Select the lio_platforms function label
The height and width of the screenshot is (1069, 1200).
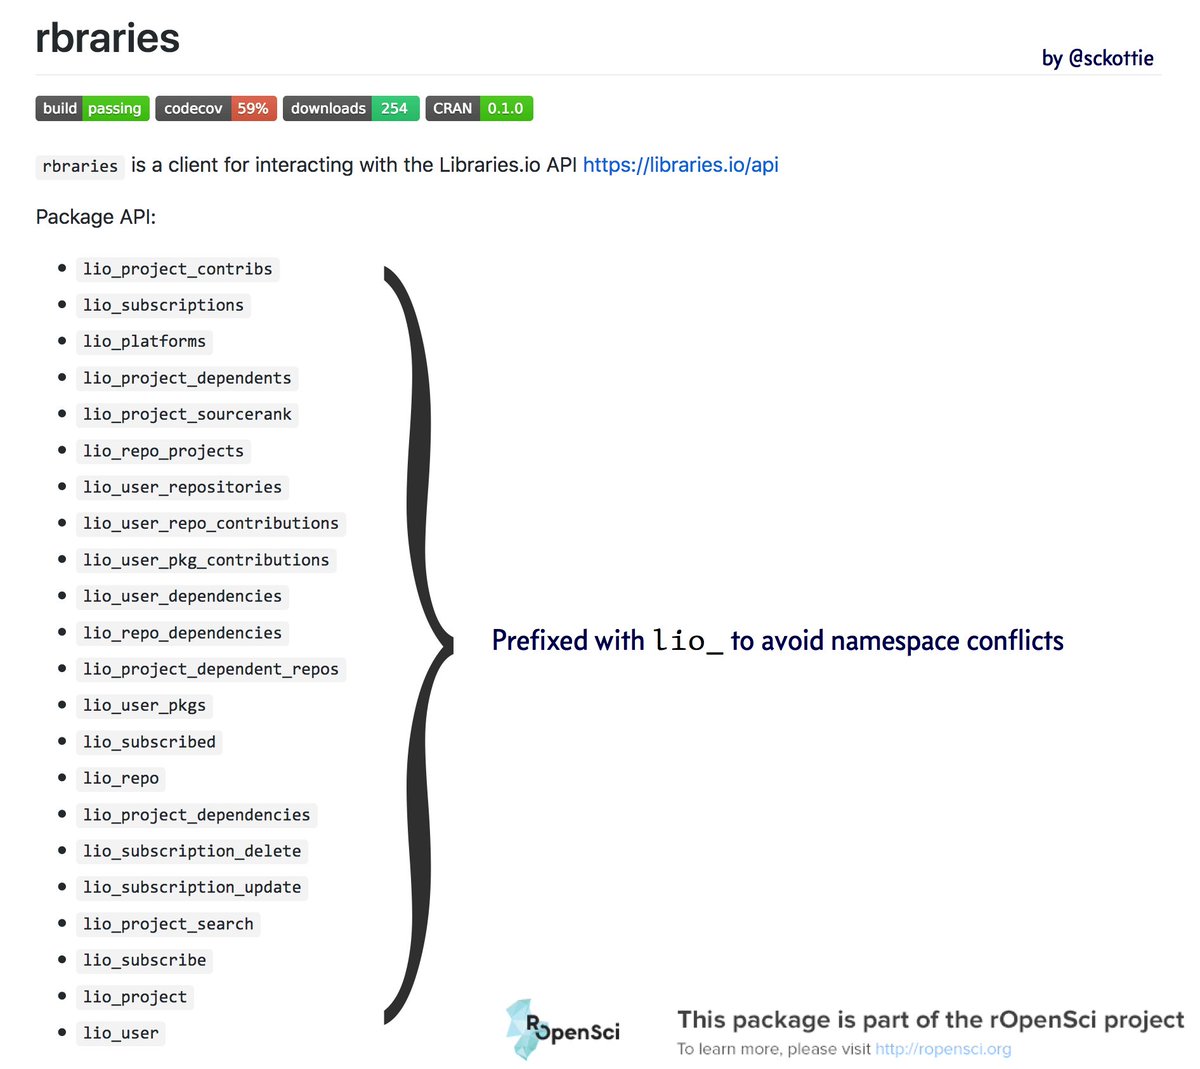click(x=144, y=341)
